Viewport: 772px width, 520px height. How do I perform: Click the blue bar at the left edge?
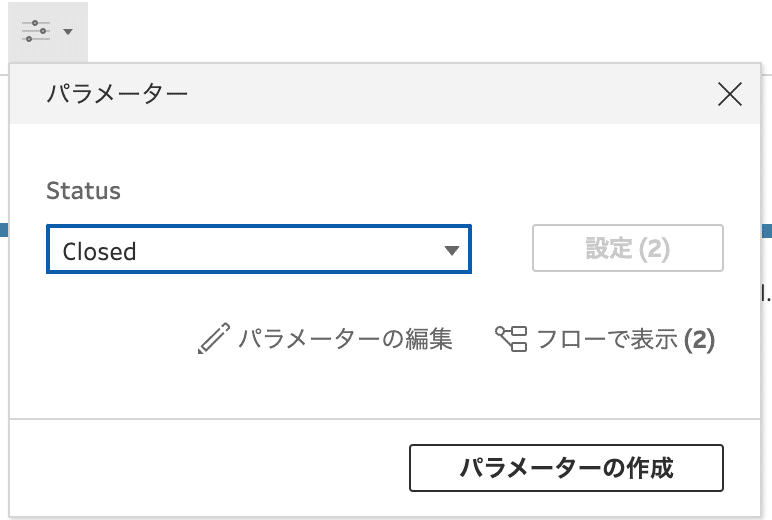4,230
